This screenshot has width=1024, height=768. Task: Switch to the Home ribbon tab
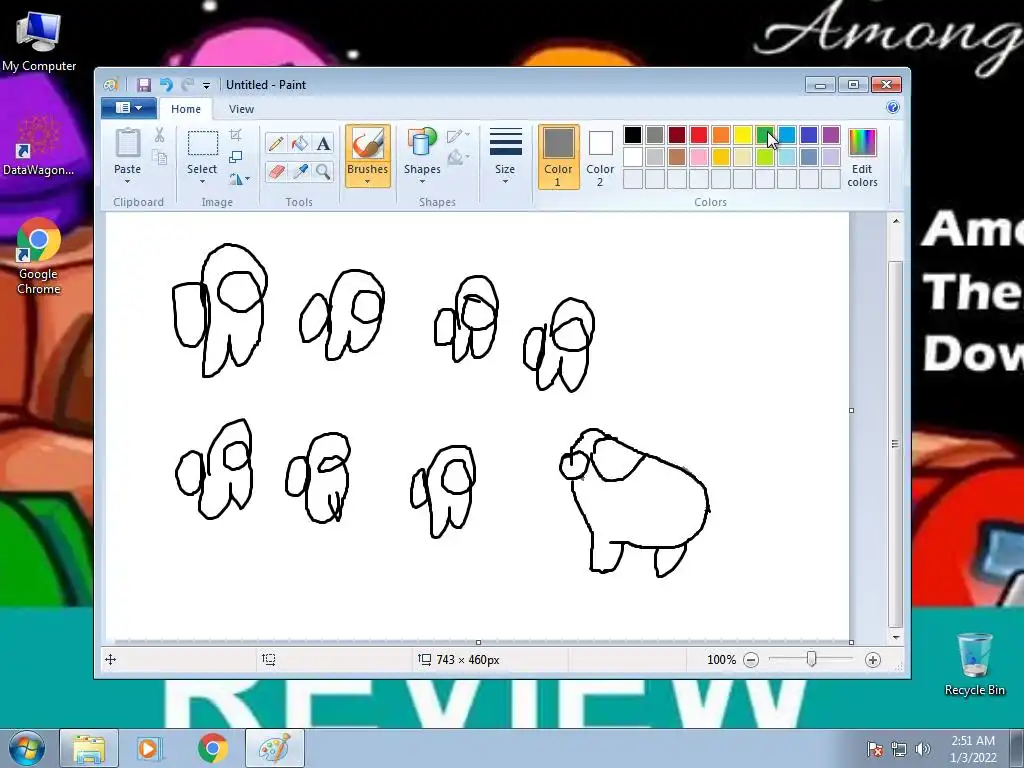click(186, 109)
